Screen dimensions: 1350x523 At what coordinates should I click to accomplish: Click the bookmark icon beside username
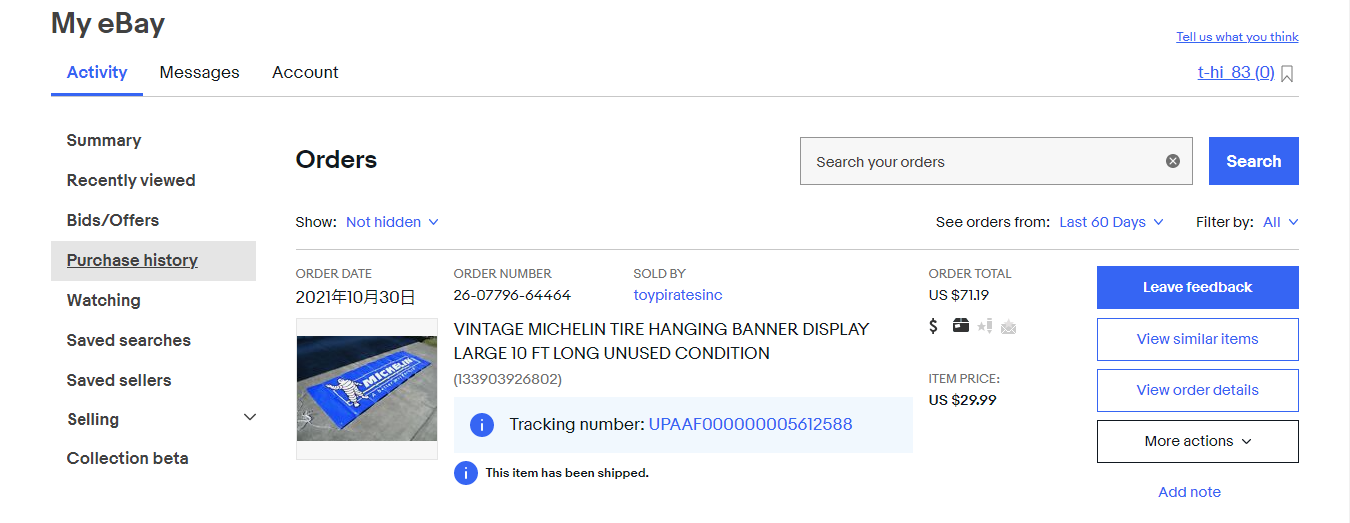(1287, 73)
